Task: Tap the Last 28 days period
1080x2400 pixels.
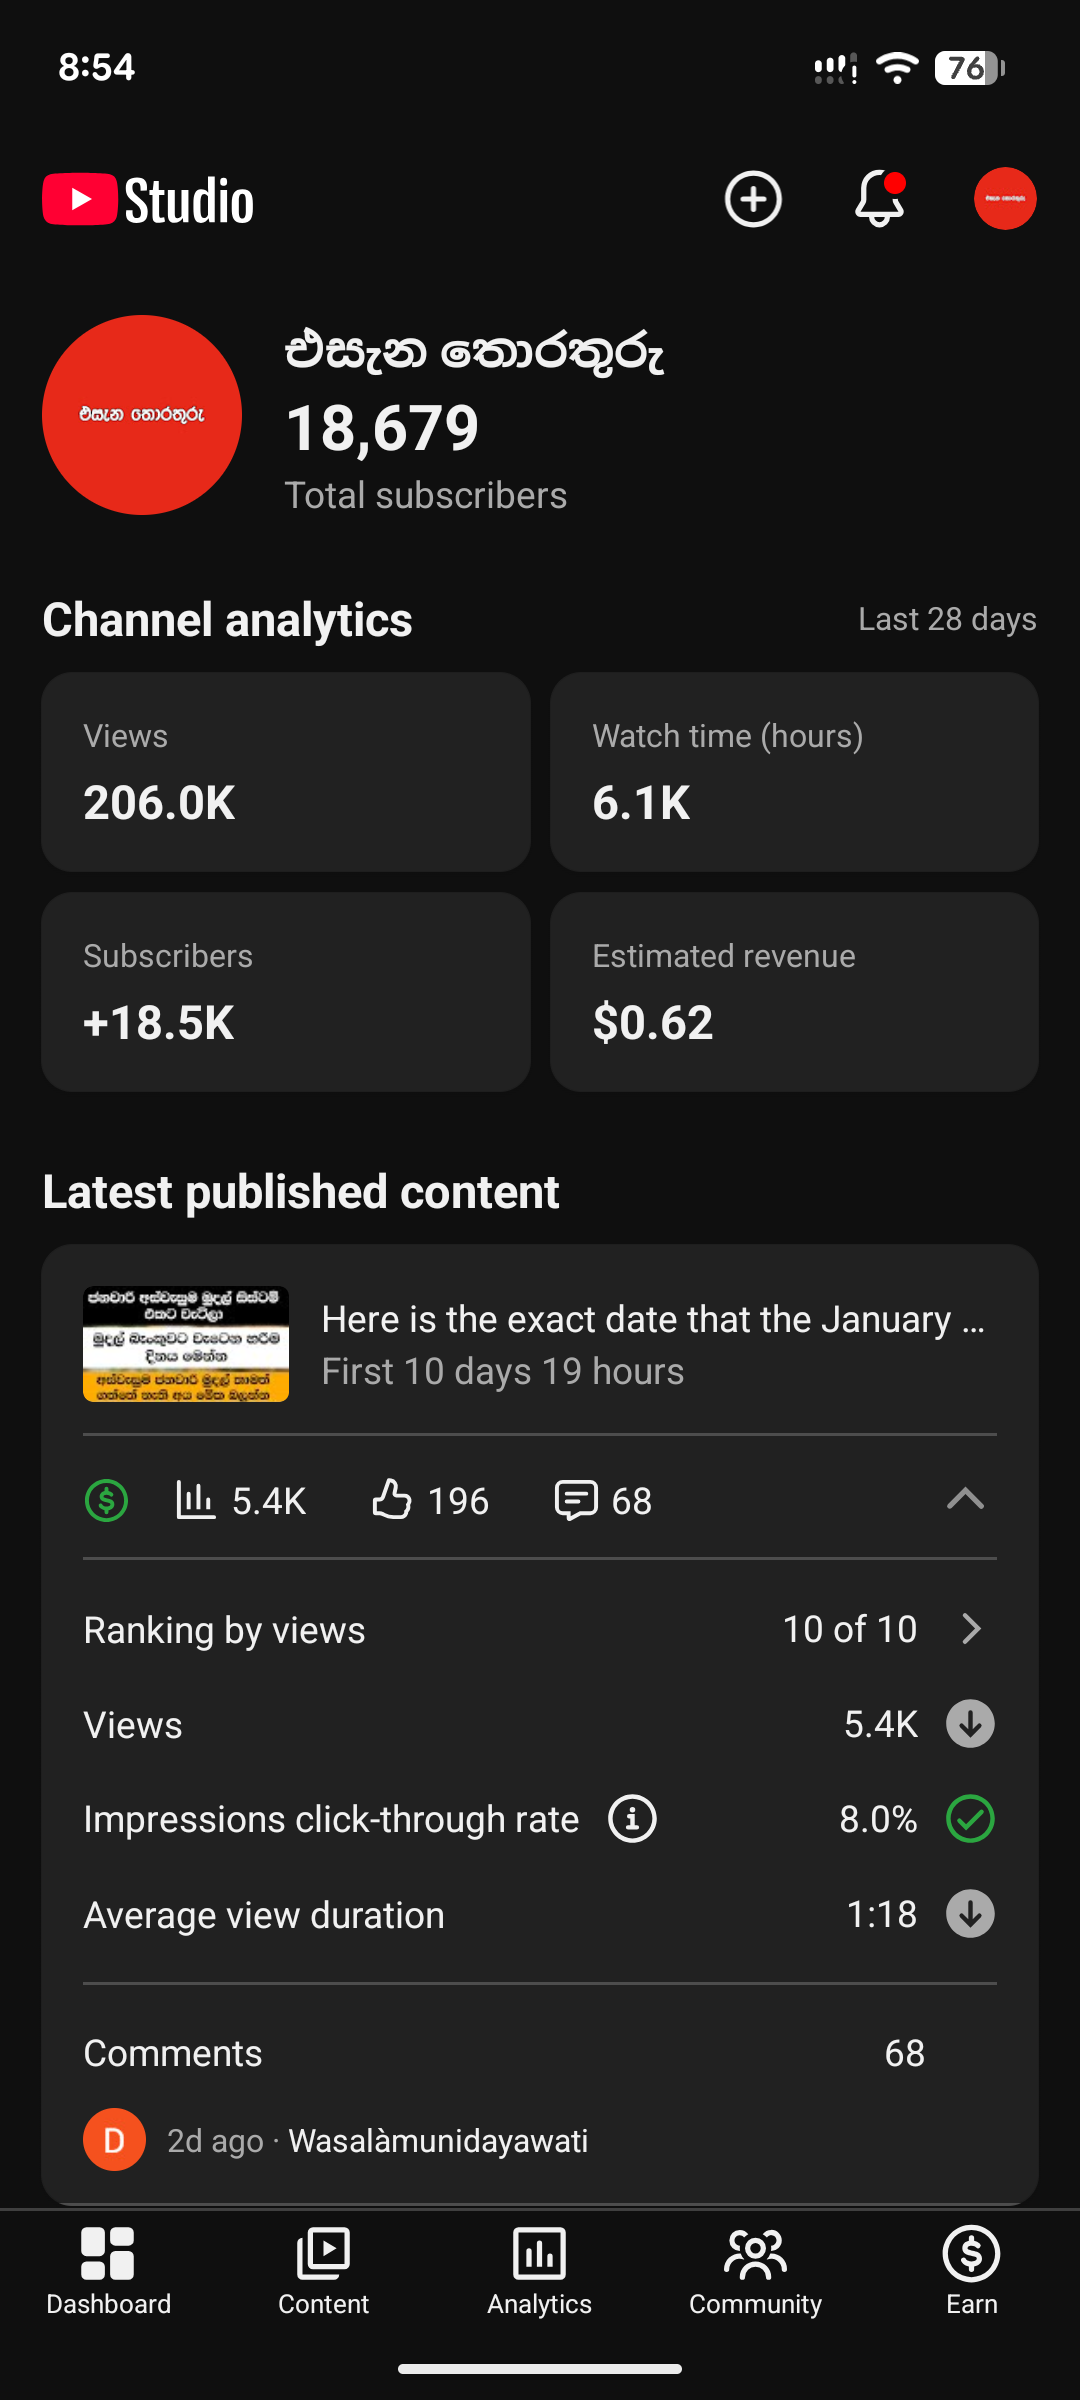Action: pyautogui.click(x=946, y=619)
